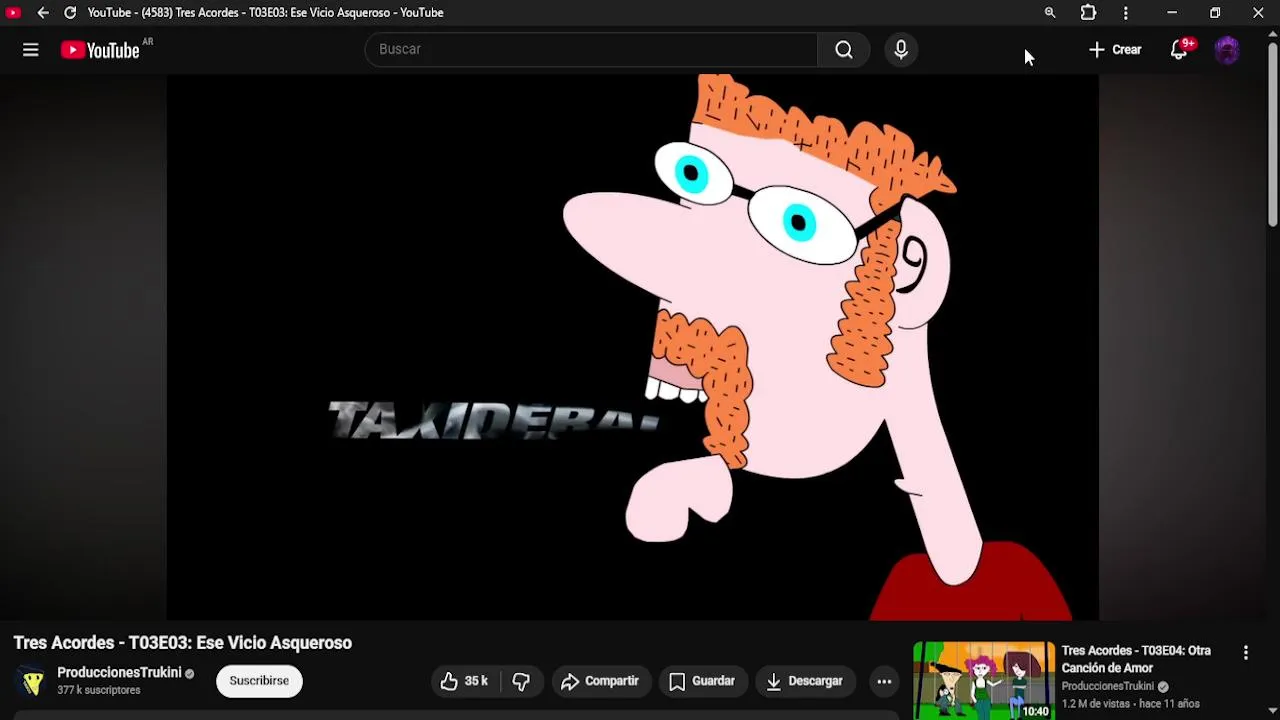Click the YouTube app icon in title bar
Screen dimensions: 1280x720
(x=13, y=13)
